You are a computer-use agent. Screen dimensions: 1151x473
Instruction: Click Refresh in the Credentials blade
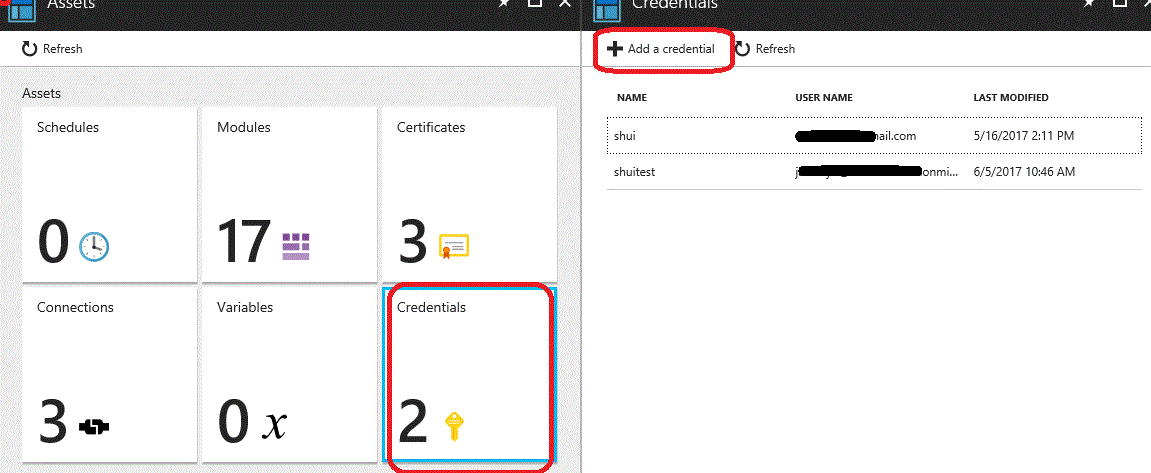tap(765, 49)
